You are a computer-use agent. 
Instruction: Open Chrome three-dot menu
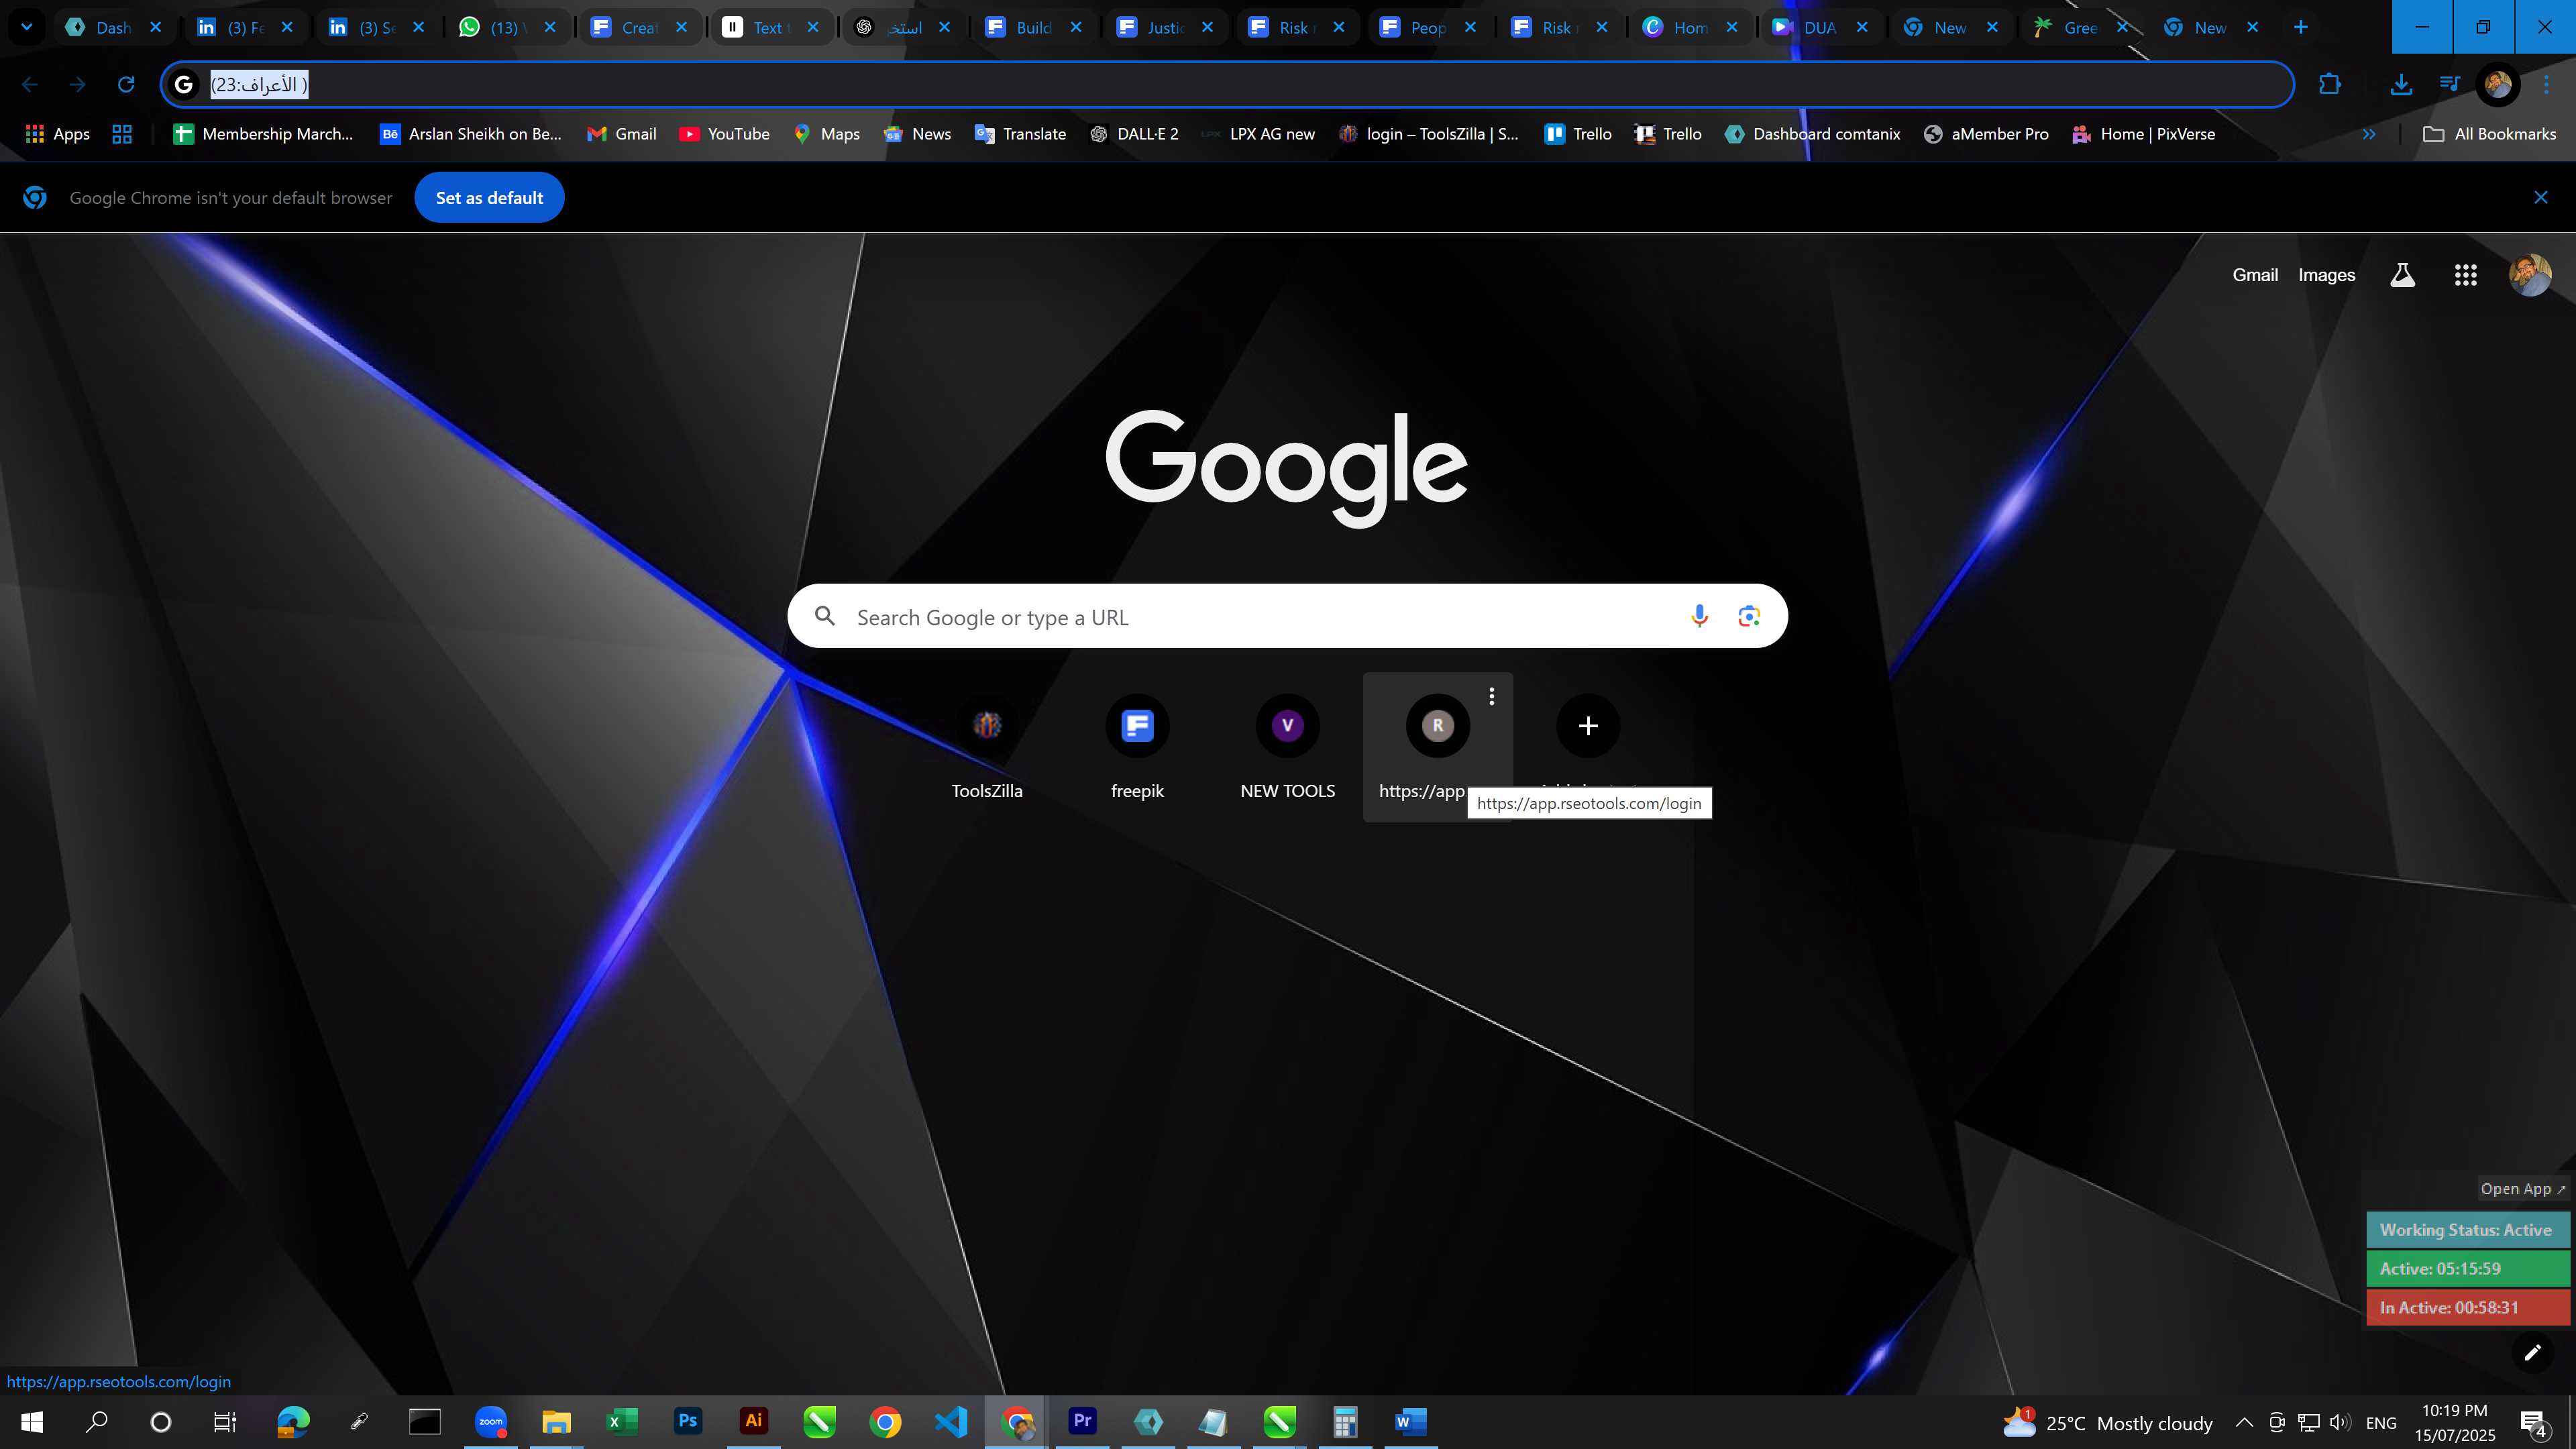pyautogui.click(x=2546, y=85)
